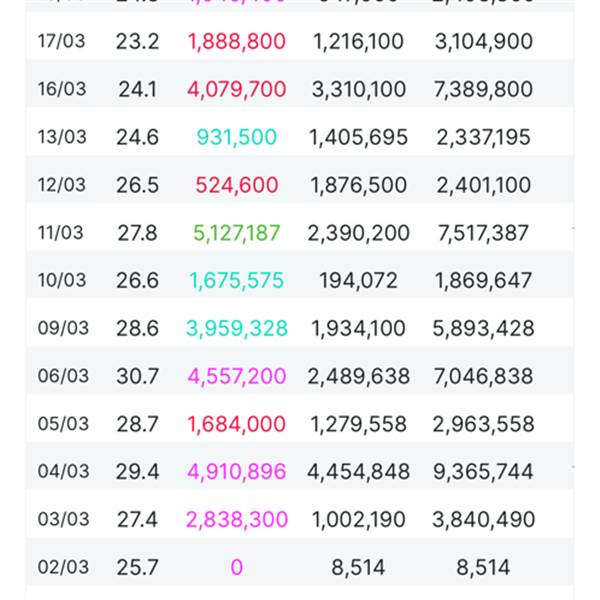The image size is (600, 600).
Task: Click the teal value 931,500
Action: tap(237, 137)
